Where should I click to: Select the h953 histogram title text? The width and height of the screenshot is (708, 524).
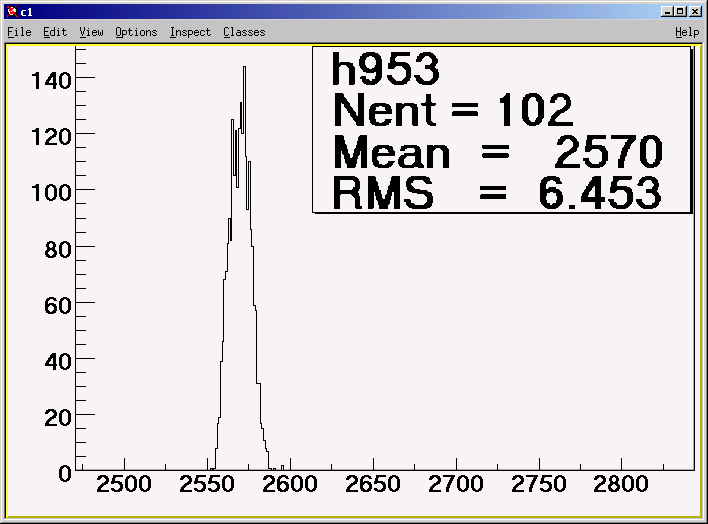[386, 69]
